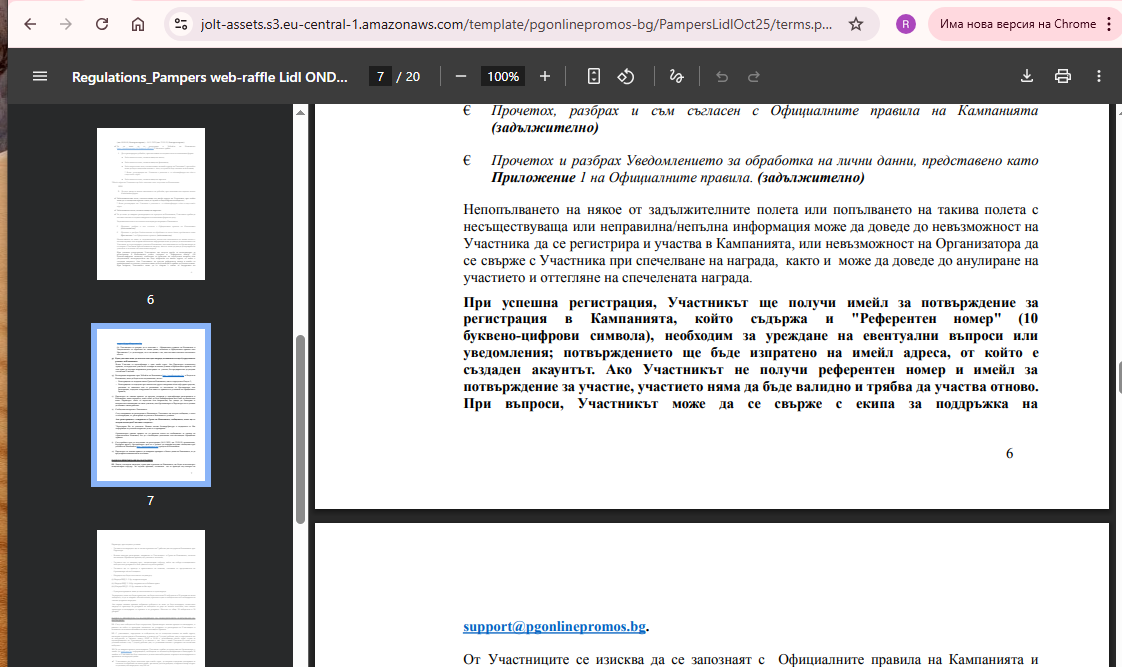This screenshot has width=1122, height=667.
Task: Click the thumbnail panel scrollbar
Action: coord(300,430)
